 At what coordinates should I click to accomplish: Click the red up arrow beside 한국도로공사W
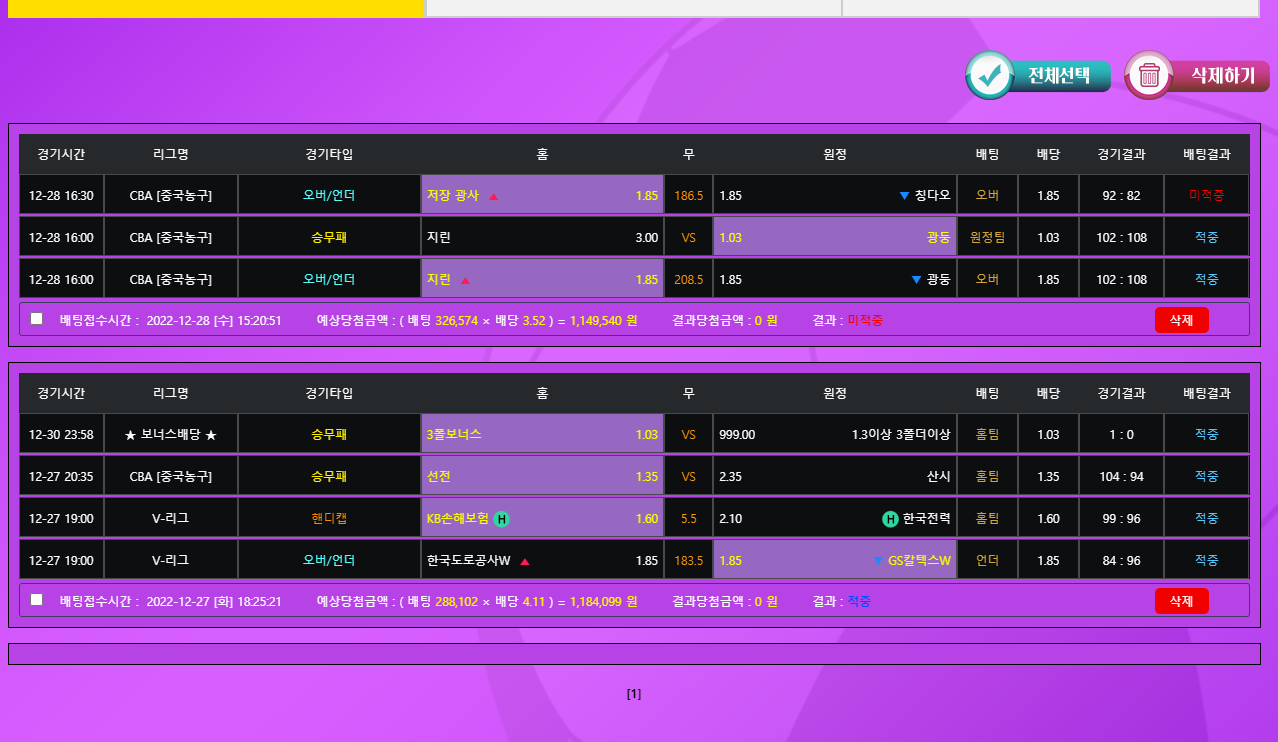click(525, 561)
